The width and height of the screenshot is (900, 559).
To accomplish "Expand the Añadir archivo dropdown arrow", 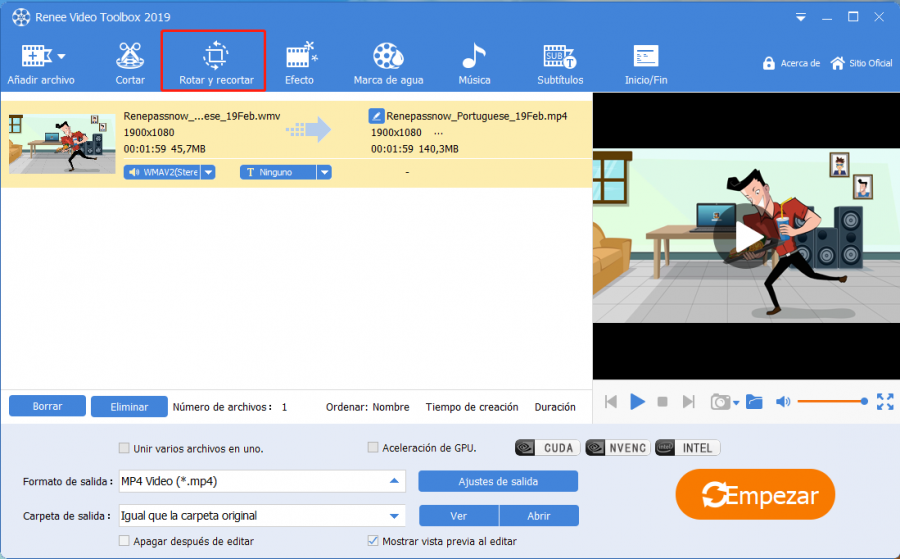I will pyautogui.click(x=61, y=56).
